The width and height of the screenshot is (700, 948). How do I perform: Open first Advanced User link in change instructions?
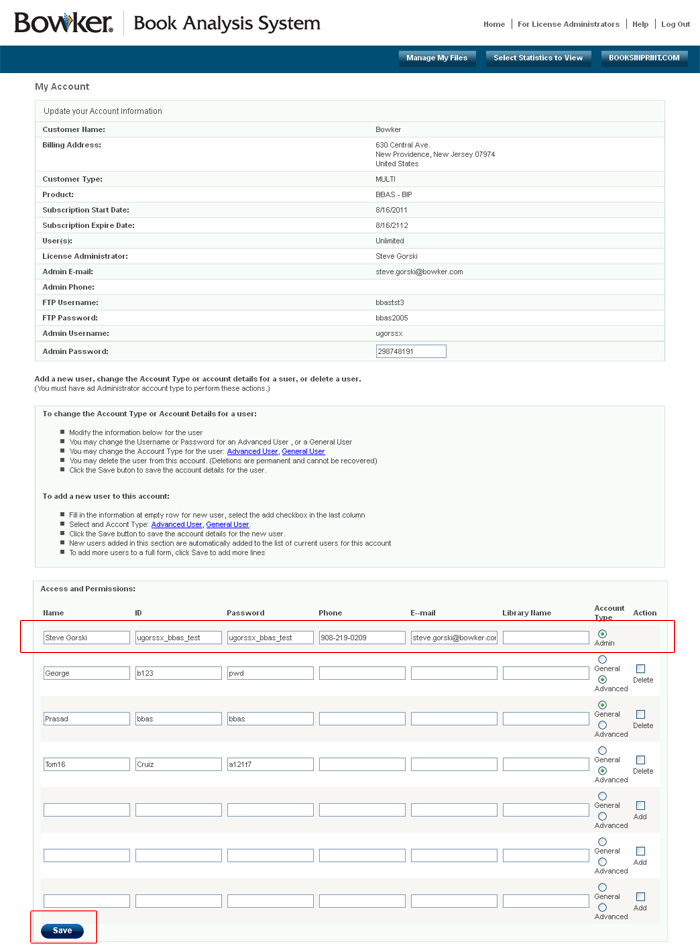click(x=252, y=452)
